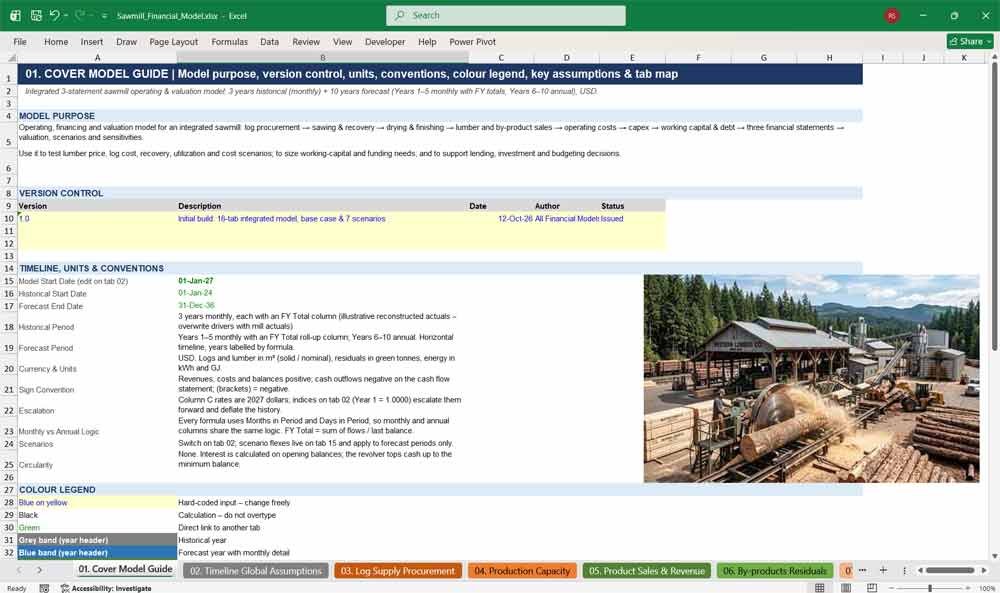The height and width of the screenshot is (593, 1000).
Task: Open the Developer tab
Action: (x=385, y=41)
